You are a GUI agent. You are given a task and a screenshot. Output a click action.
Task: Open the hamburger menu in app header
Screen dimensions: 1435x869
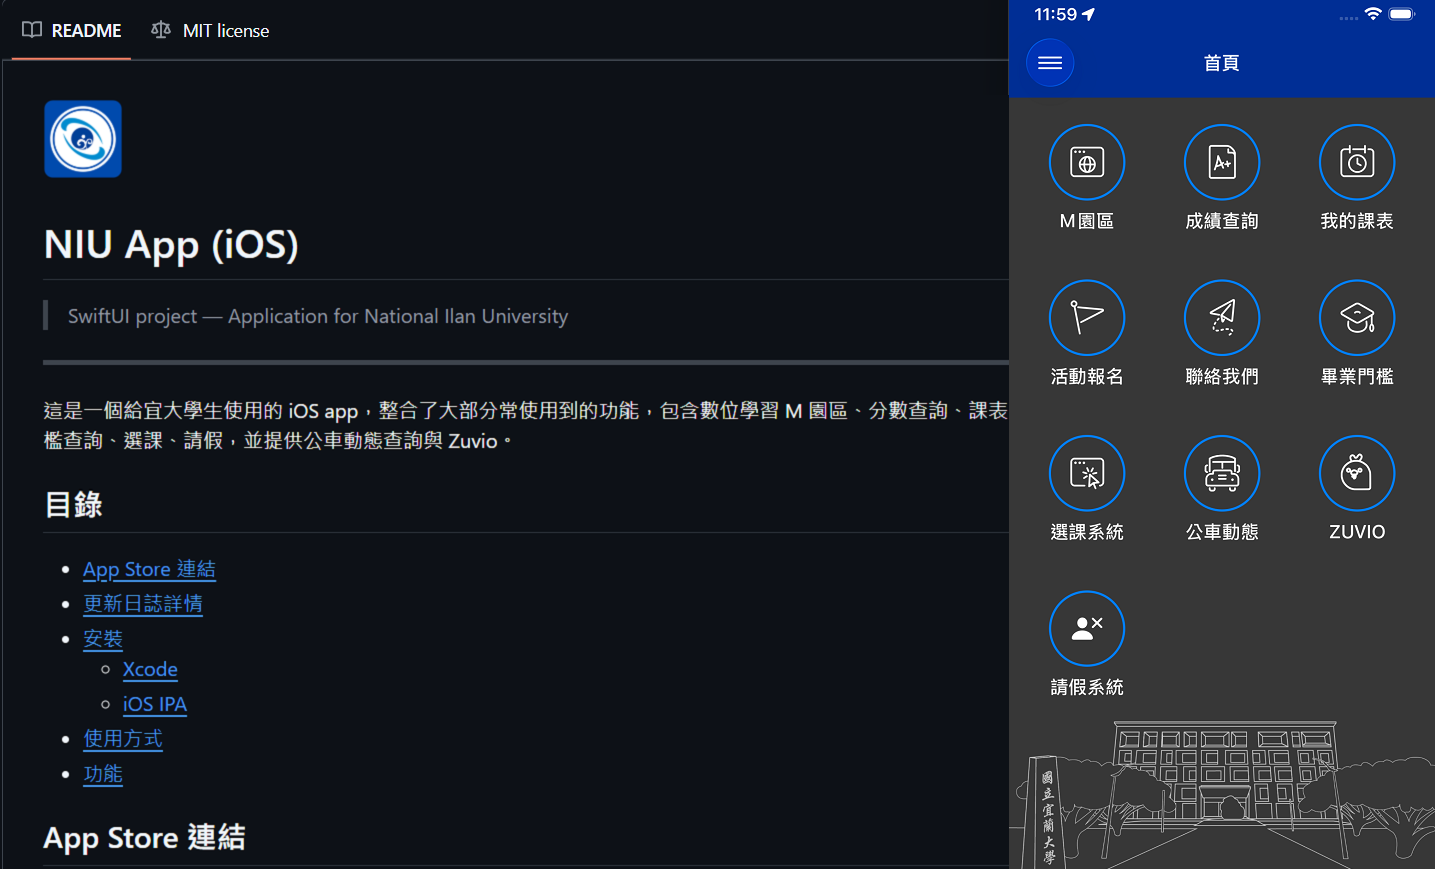tap(1050, 63)
